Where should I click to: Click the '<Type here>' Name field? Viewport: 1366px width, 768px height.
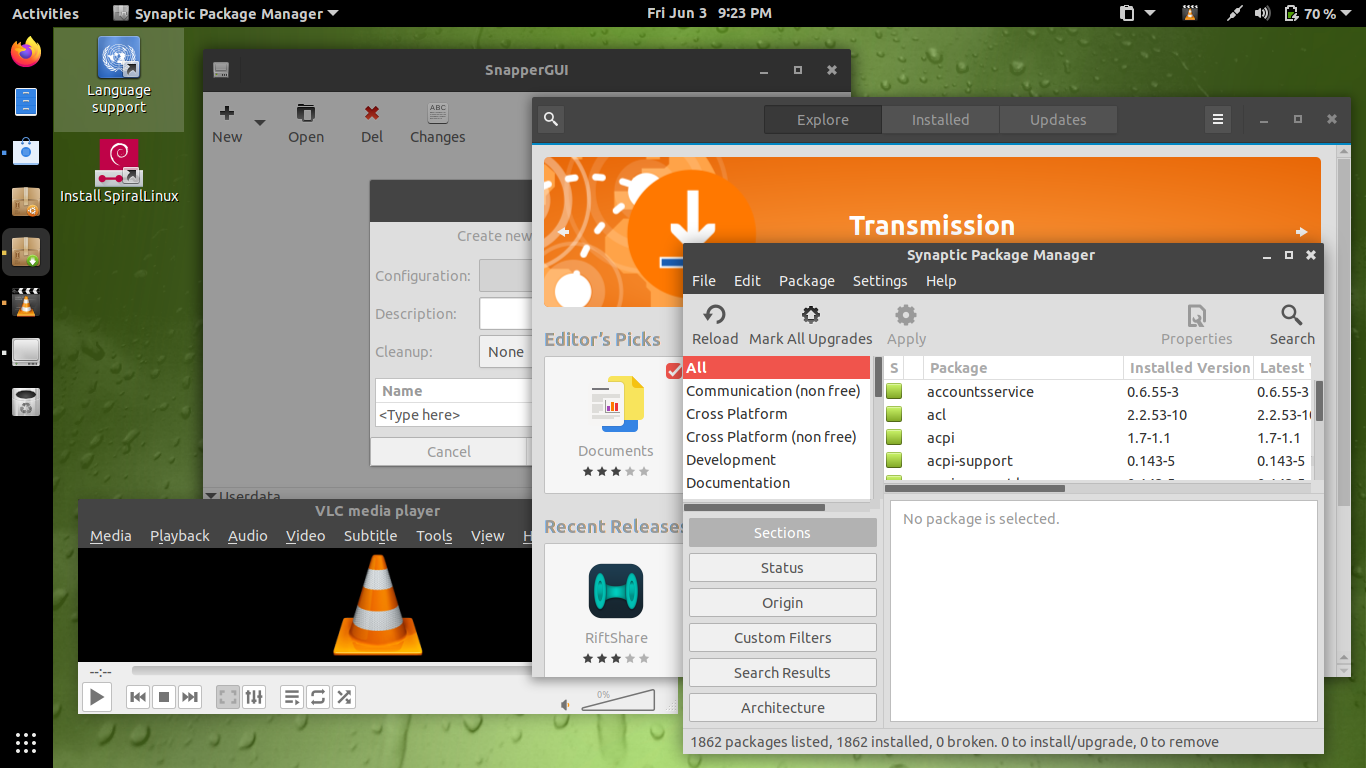(454, 415)
